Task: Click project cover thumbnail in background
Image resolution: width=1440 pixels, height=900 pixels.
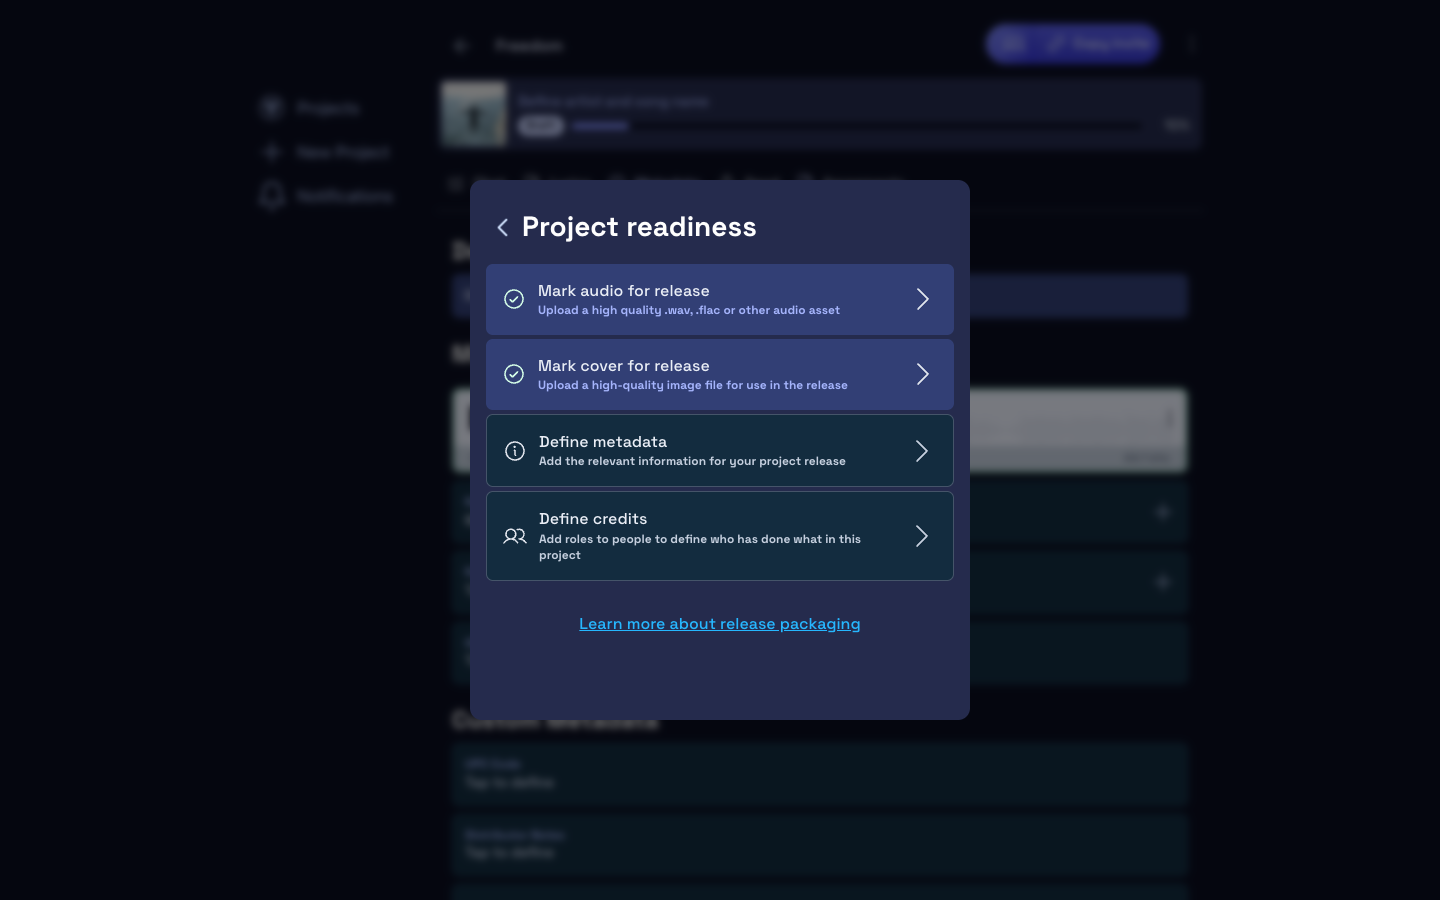Action: (475, 114)
